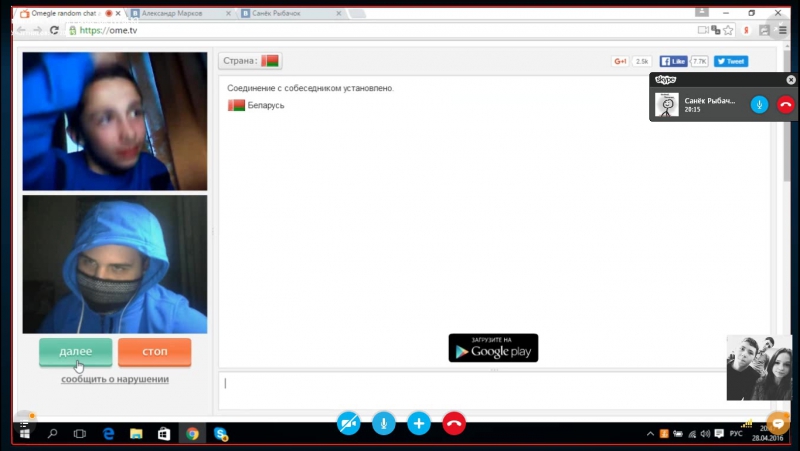
Task: Click stranger's webcam video
Action: pyautogui.click(x=115, y=121)
